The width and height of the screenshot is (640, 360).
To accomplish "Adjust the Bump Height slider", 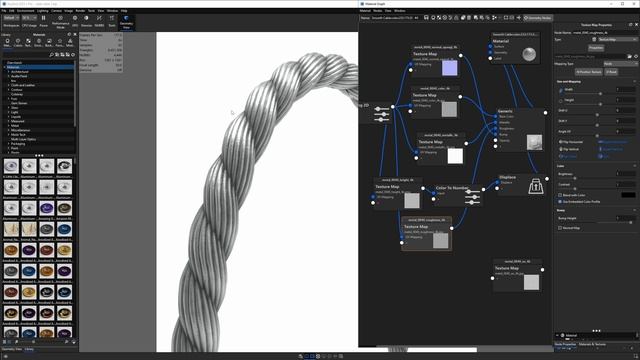I will pyautogui.click(x=631, y=223).
